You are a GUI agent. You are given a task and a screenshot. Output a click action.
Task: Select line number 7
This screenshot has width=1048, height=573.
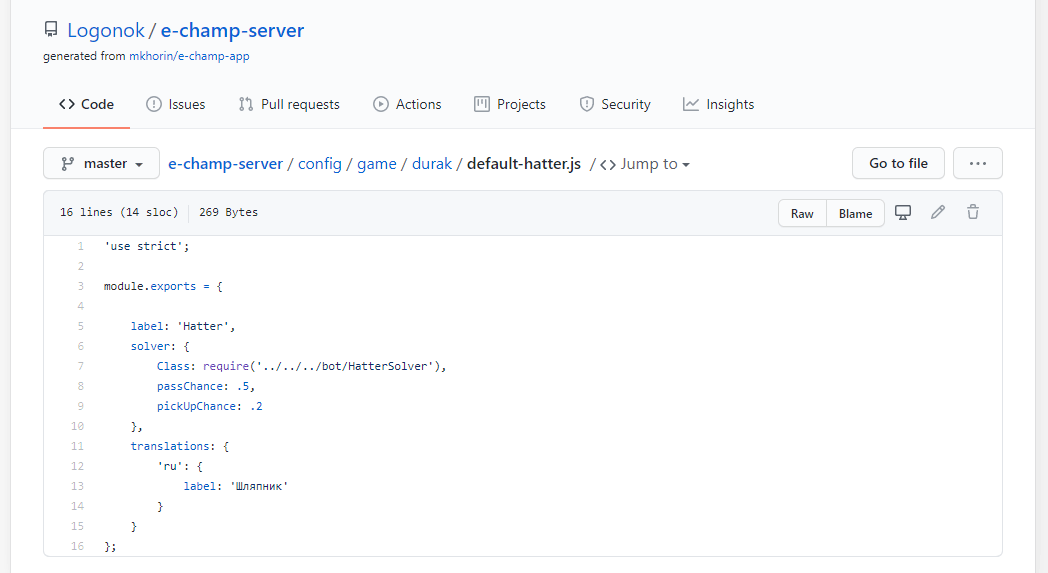80,366
